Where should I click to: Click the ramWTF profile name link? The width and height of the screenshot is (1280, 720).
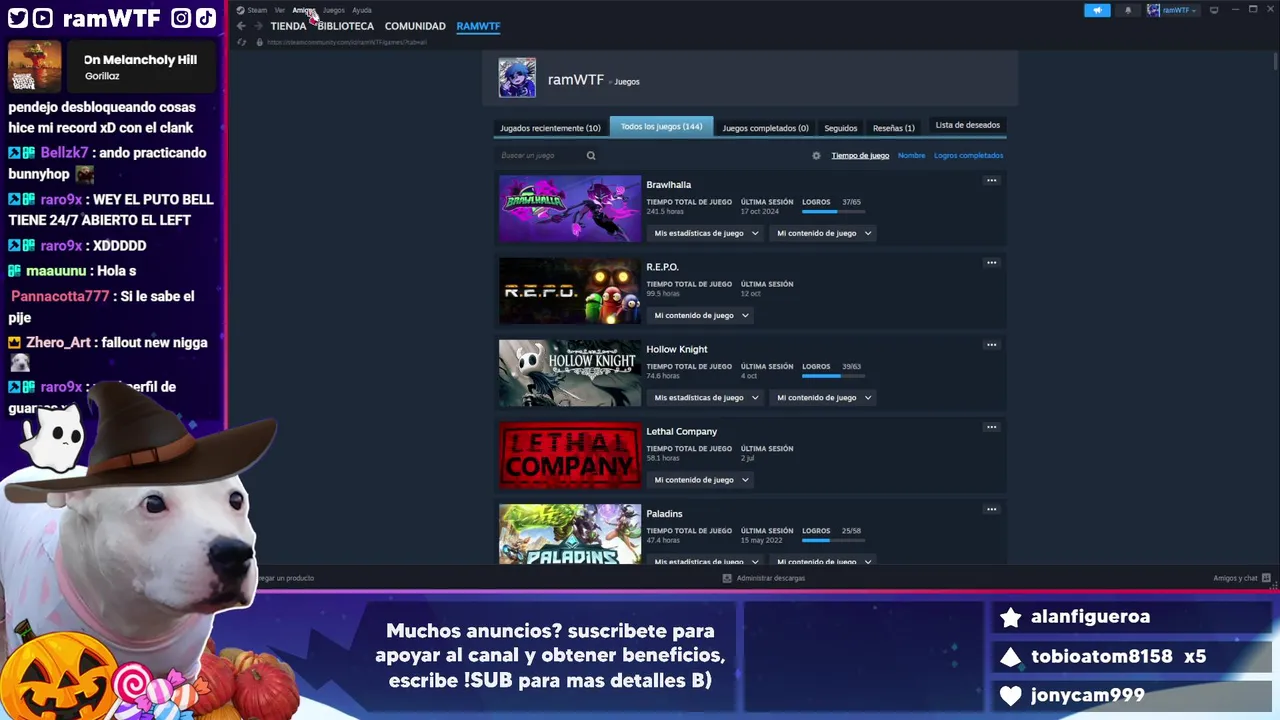[576, 80]
